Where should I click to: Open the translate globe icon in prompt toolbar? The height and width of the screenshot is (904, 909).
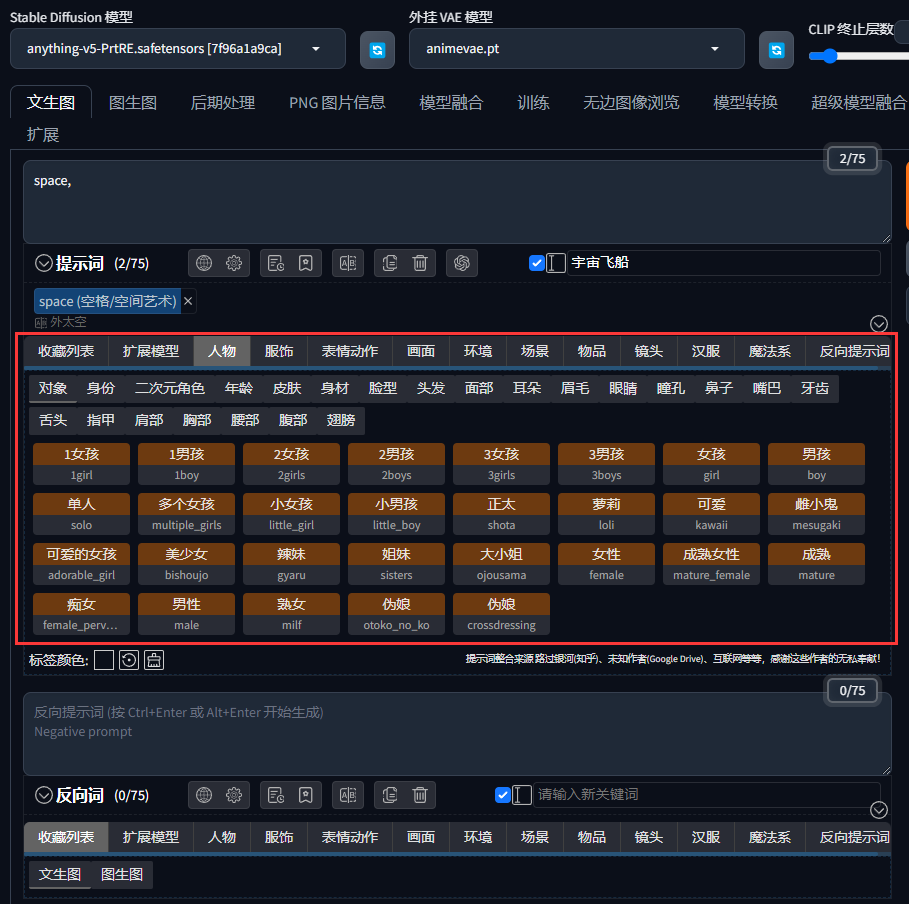[x=203, y=263]
